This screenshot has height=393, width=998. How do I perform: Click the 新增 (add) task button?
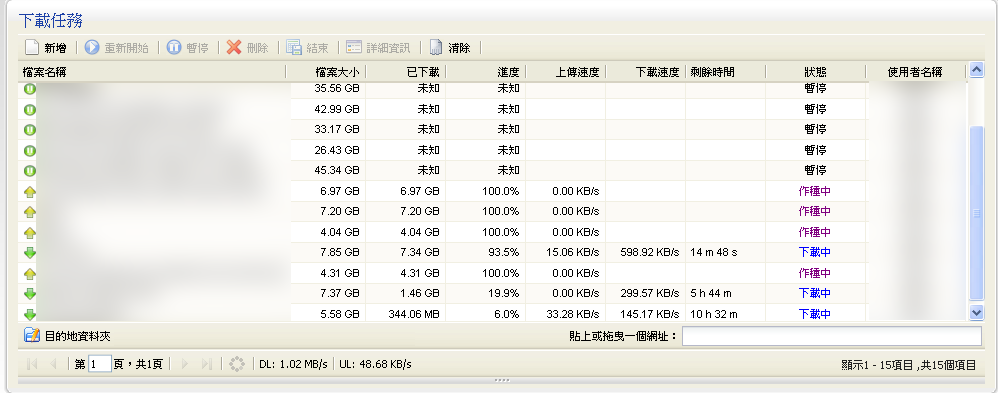pos(45,48)
